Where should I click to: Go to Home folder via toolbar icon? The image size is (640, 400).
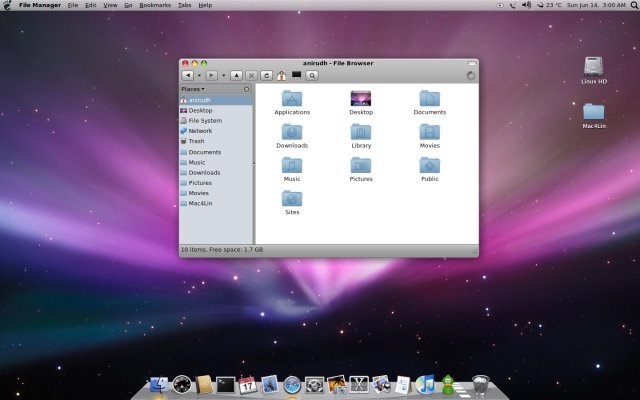pos(282,75)
